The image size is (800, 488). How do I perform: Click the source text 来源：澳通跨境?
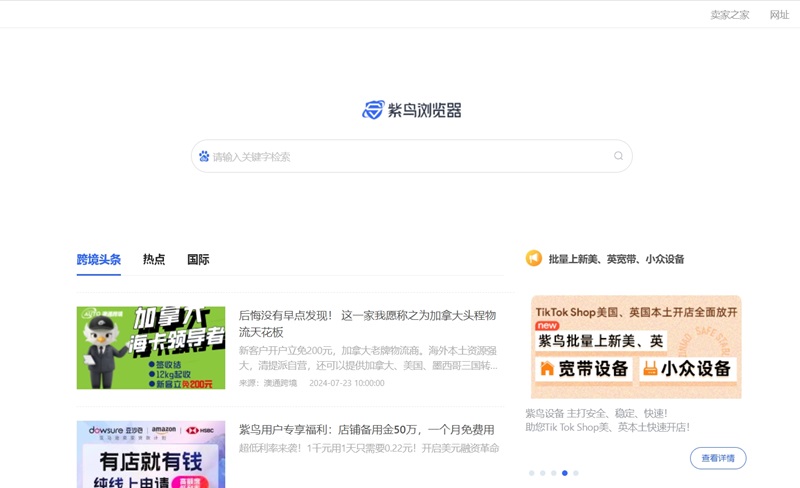268,383
